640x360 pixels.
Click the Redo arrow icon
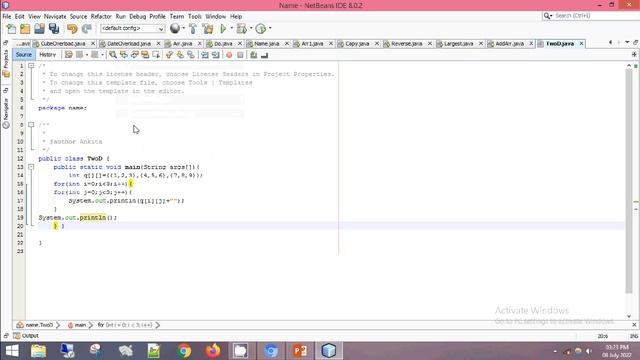click(87, 28)
